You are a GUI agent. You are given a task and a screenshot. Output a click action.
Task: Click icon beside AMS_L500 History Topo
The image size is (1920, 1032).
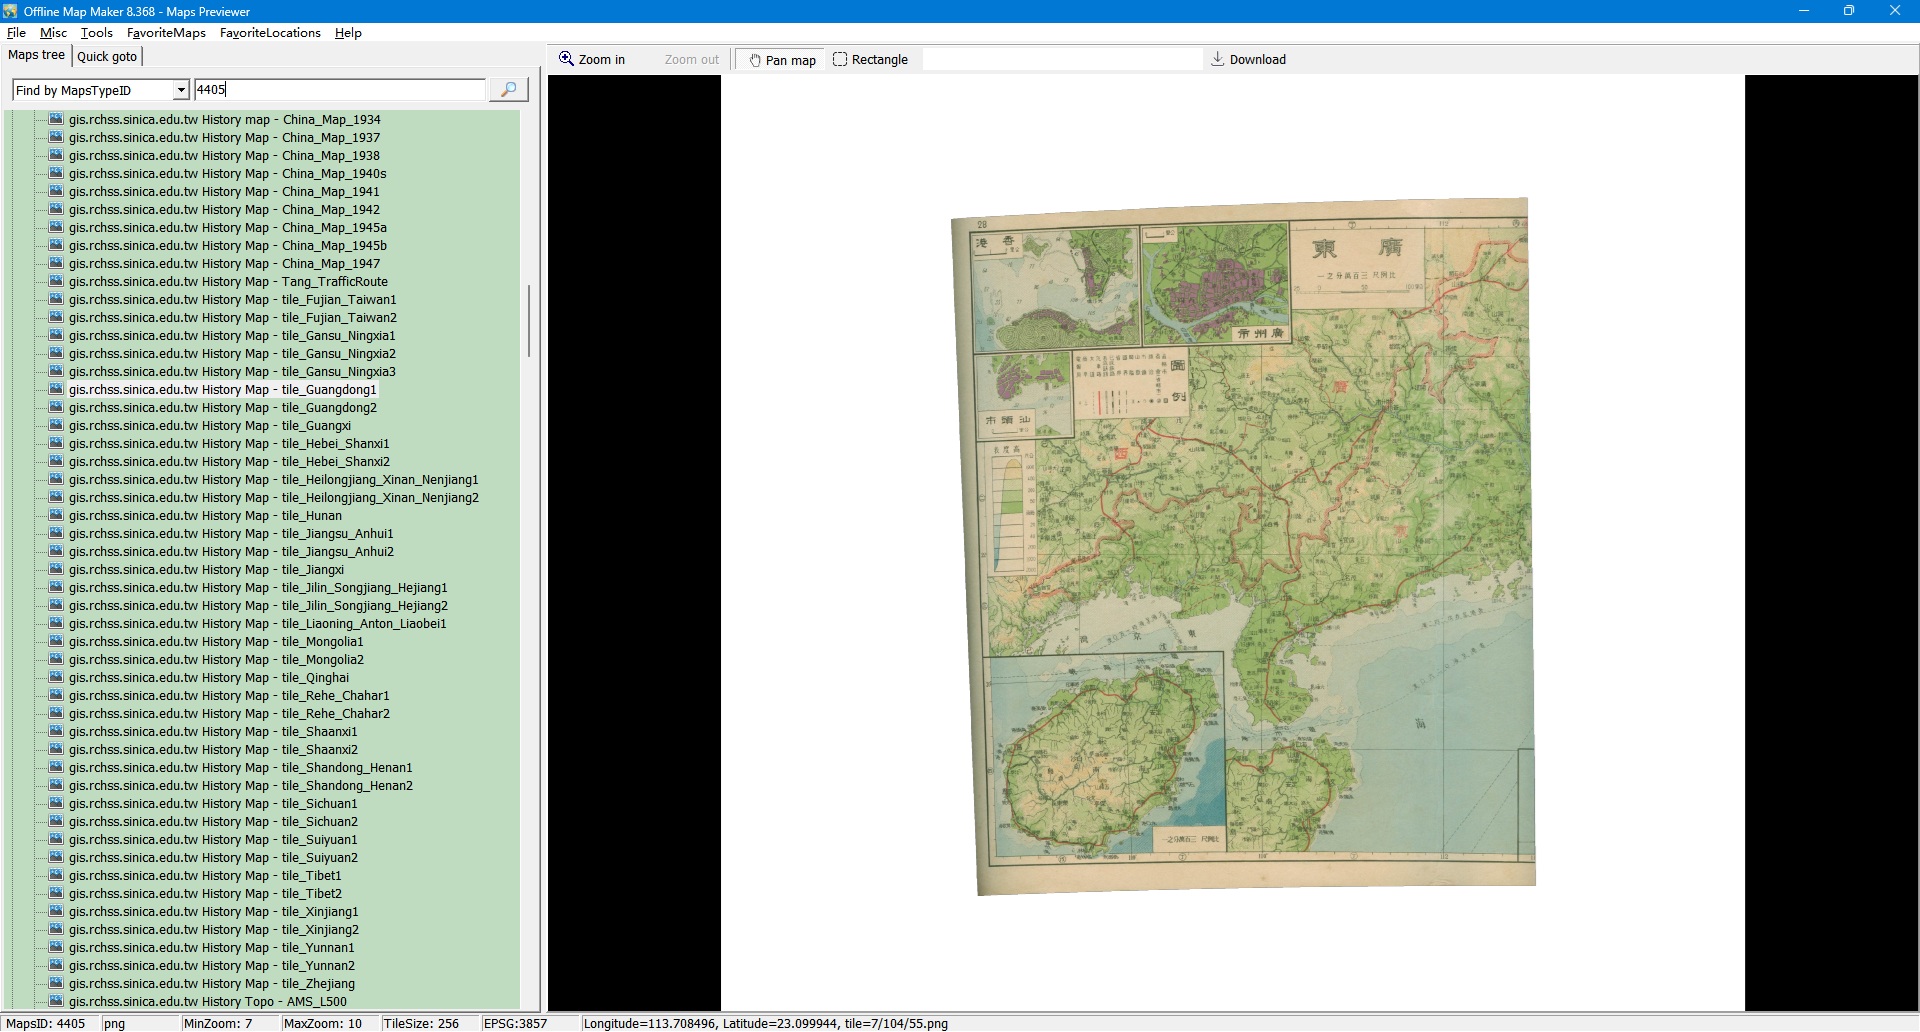pyautogui.click(x=56, y=1002)
